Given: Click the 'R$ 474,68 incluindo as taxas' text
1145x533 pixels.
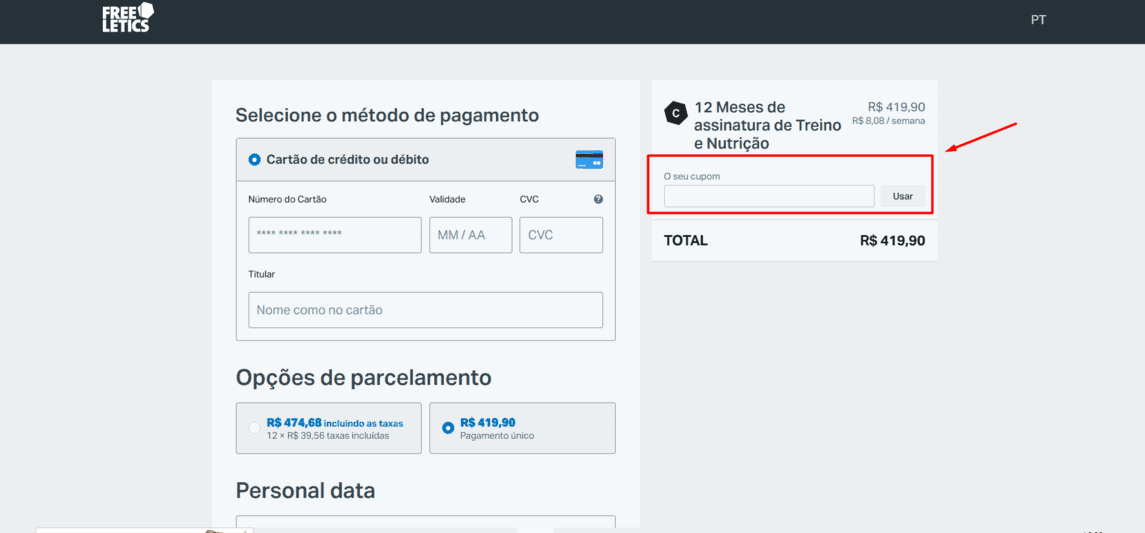Looking at the screenshot, I should coord(334,423).
